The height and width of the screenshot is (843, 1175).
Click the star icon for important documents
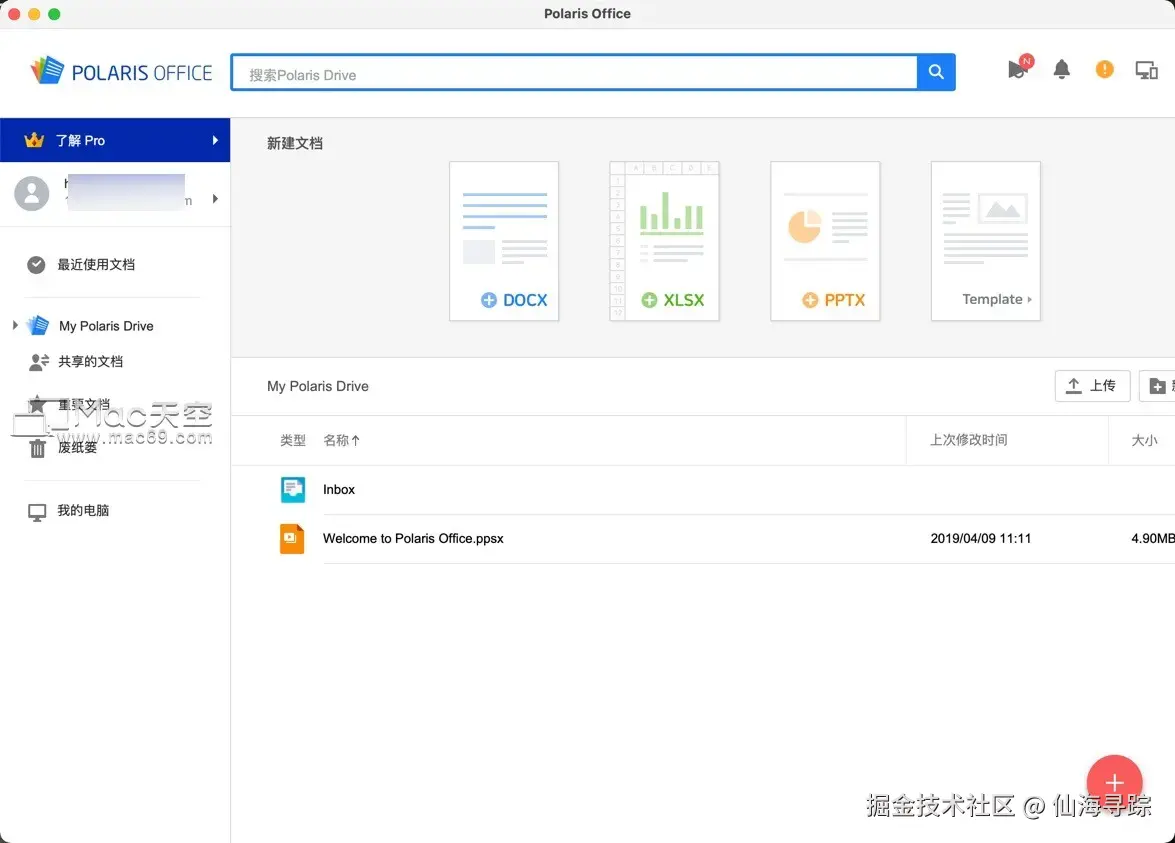tap(37, 404)
